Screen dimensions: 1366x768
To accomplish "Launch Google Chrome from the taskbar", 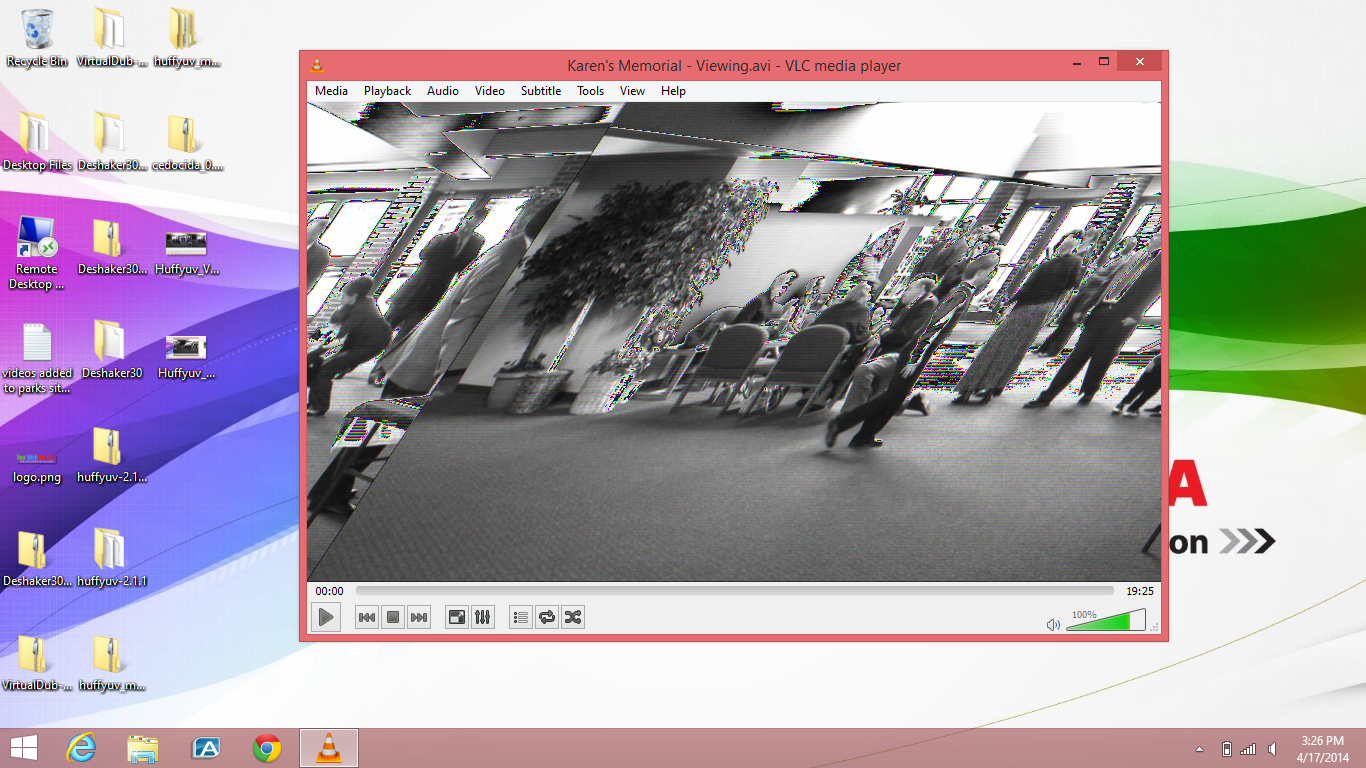I will tap(267, 748).
